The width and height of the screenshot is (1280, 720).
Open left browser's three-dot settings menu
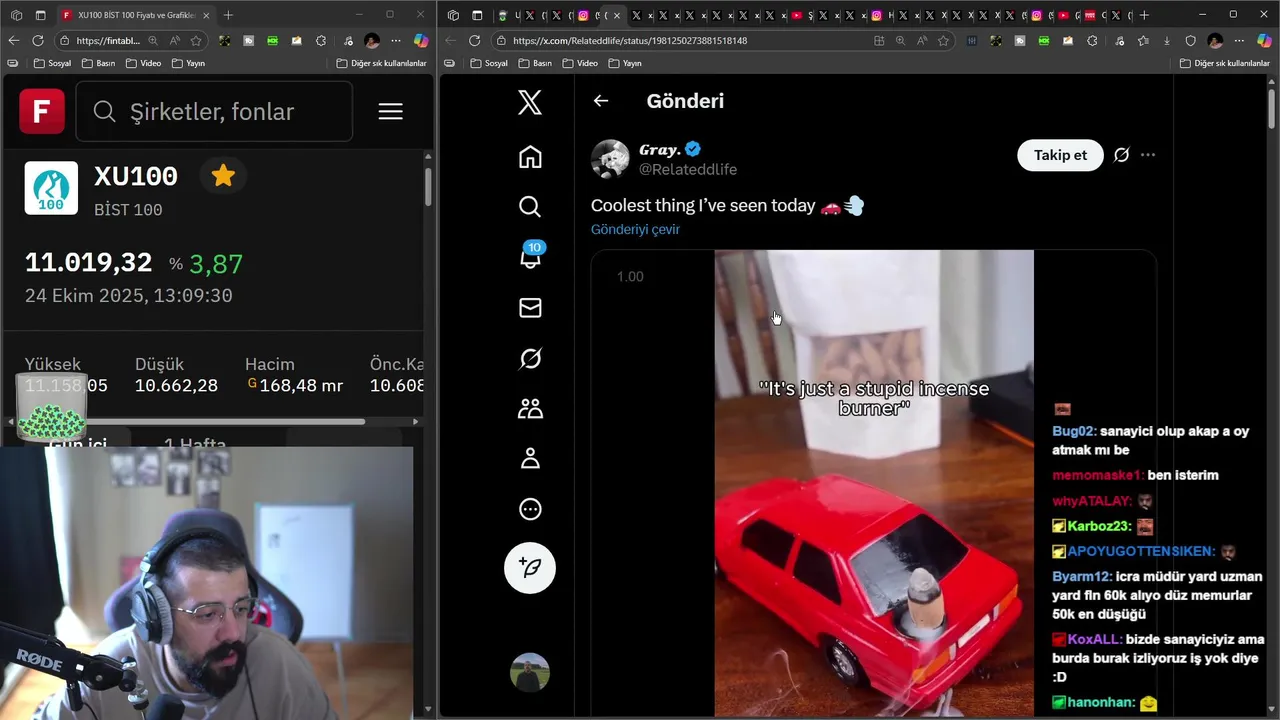396,41
